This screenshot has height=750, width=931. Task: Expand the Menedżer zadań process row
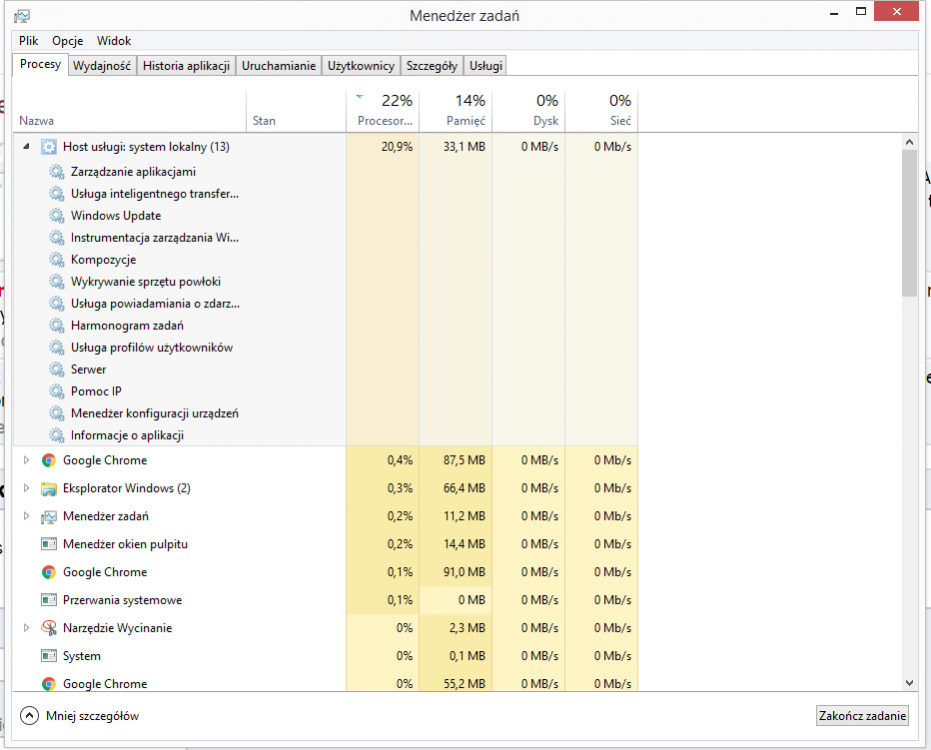coord(27,516)
